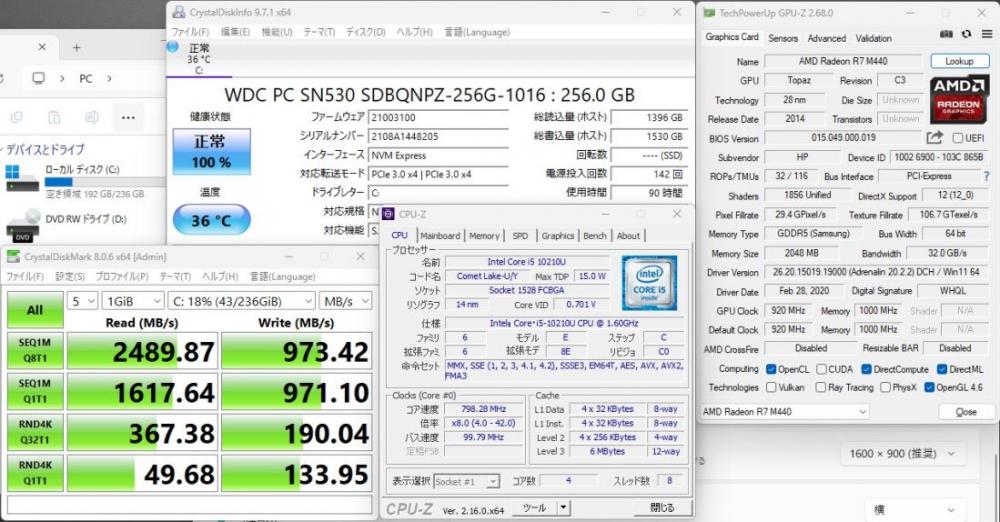Toggle the Ray Tracing checkbox

(821, 387)
